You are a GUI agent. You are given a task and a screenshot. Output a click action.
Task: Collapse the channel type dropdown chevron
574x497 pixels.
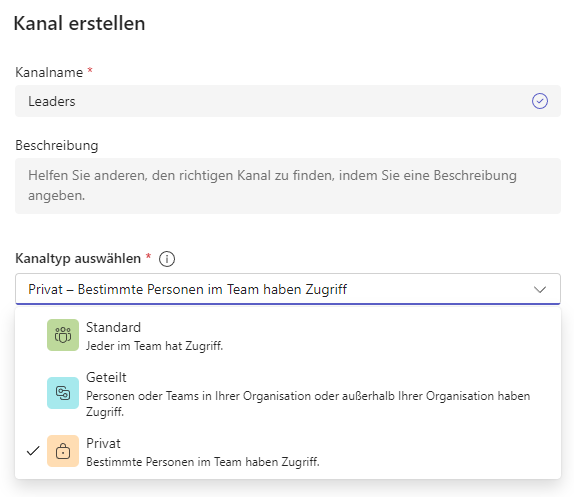point(540,289)
